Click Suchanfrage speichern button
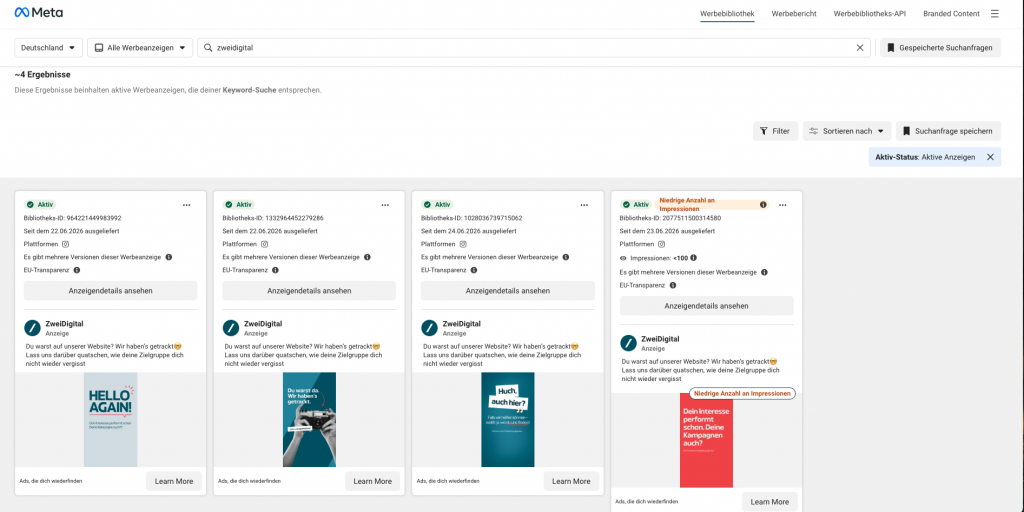 (948, 131)
